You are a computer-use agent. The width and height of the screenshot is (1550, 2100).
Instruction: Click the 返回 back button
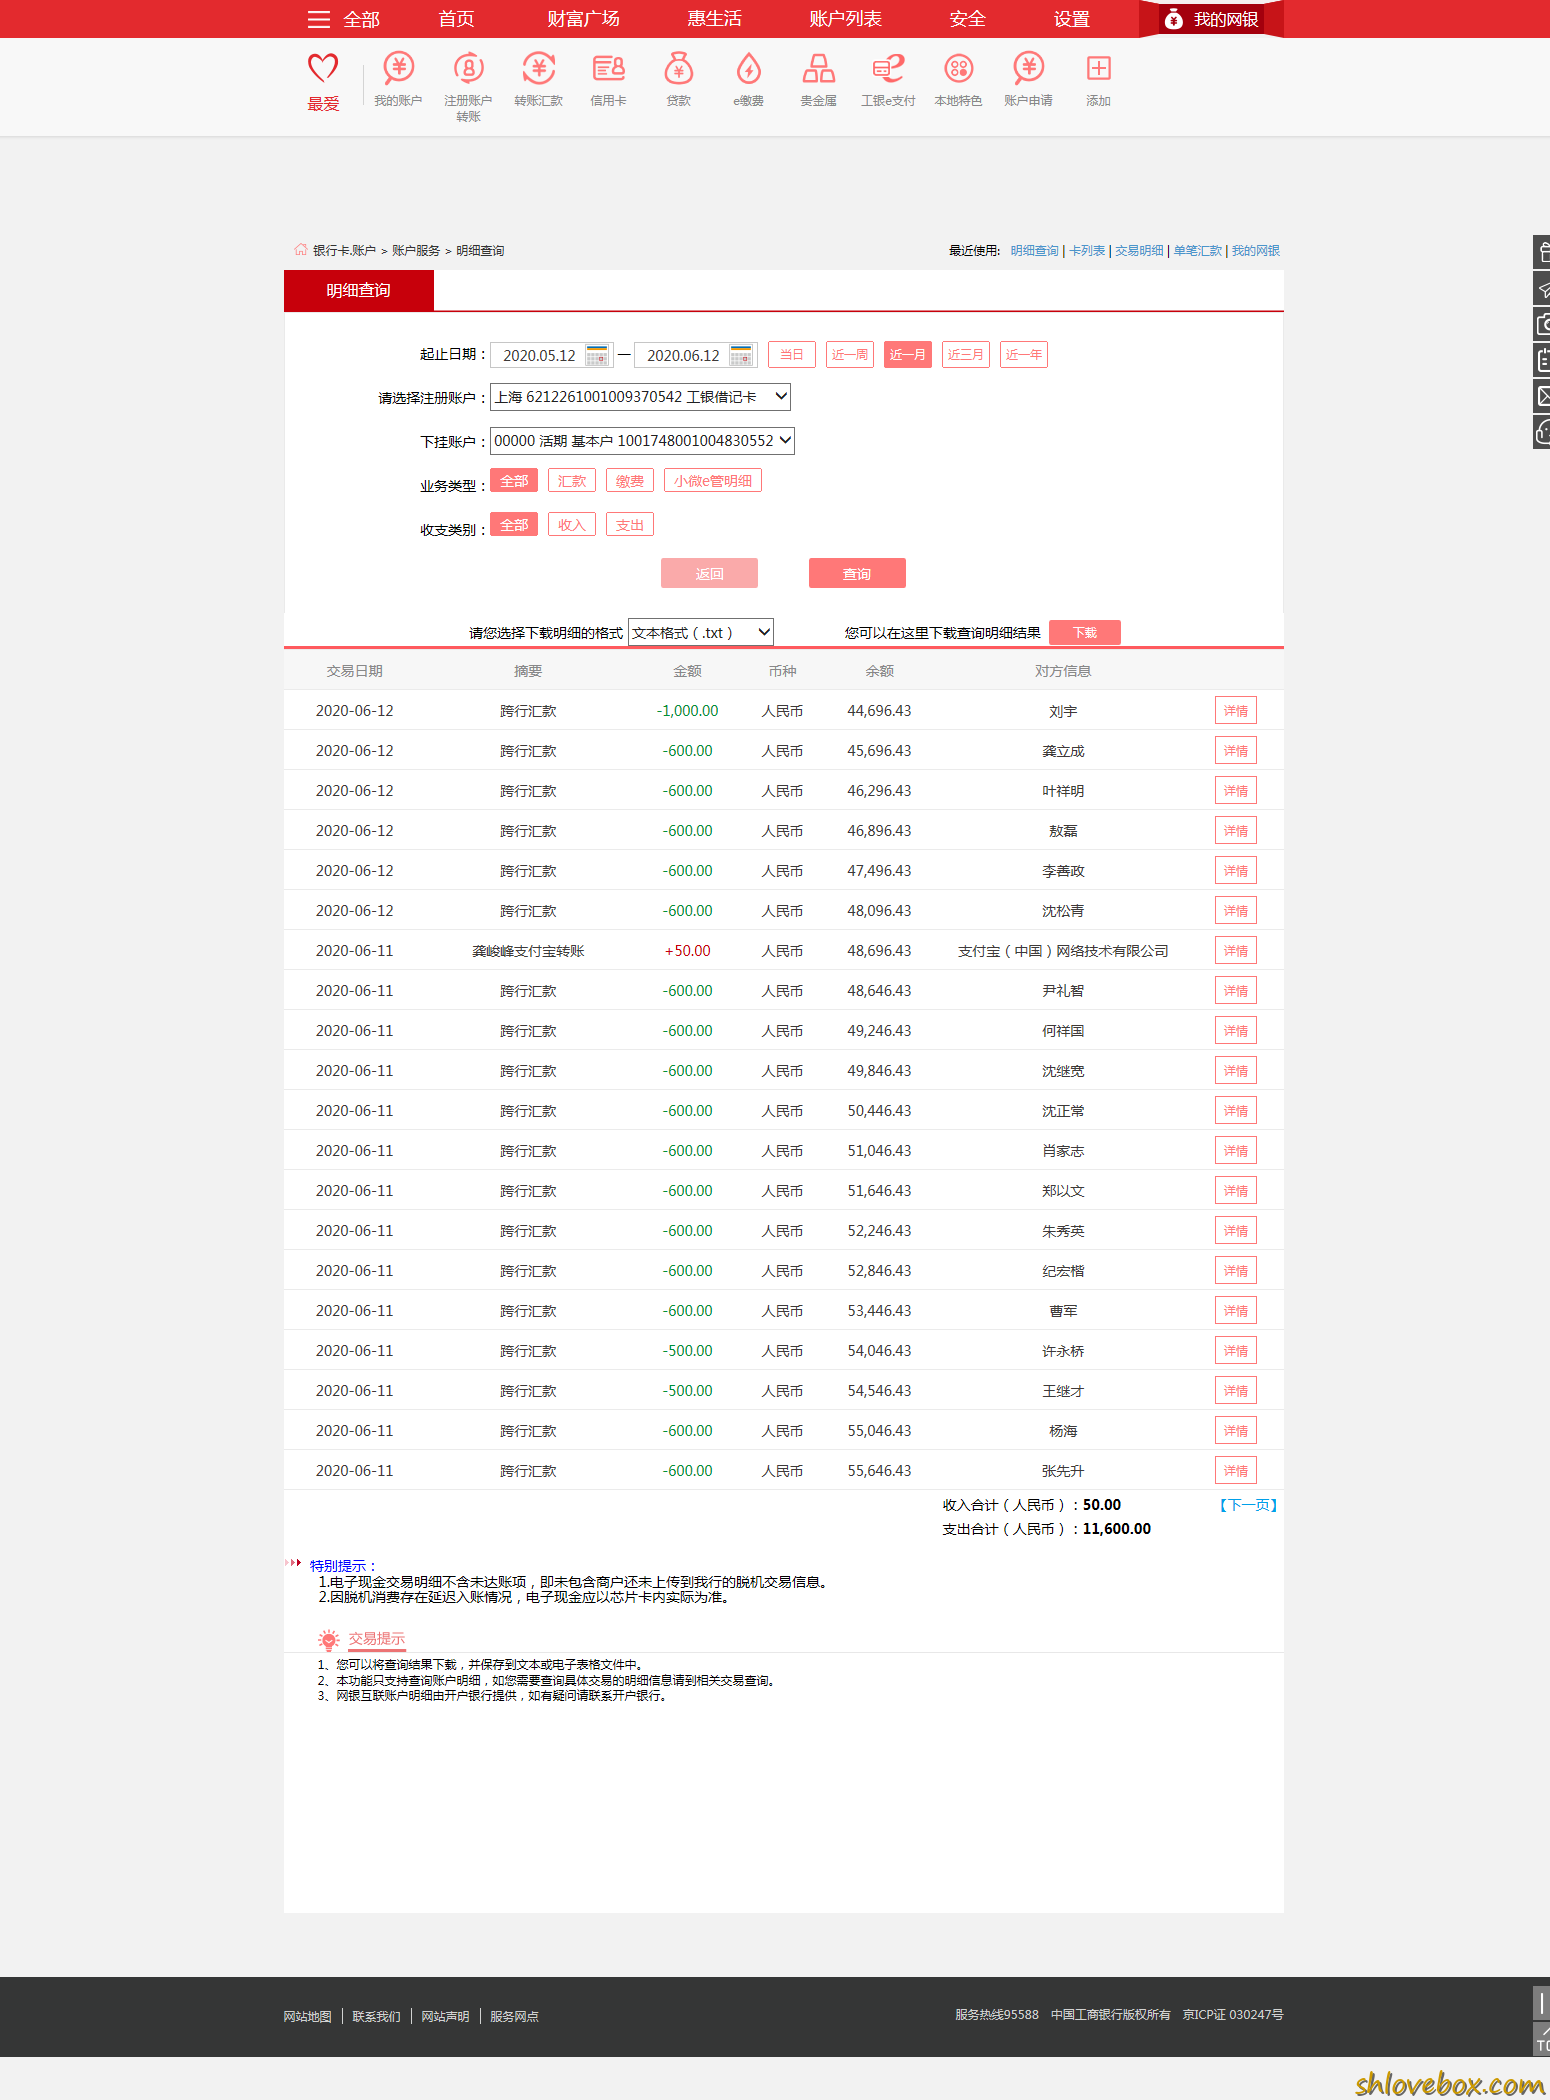(709, 573)
